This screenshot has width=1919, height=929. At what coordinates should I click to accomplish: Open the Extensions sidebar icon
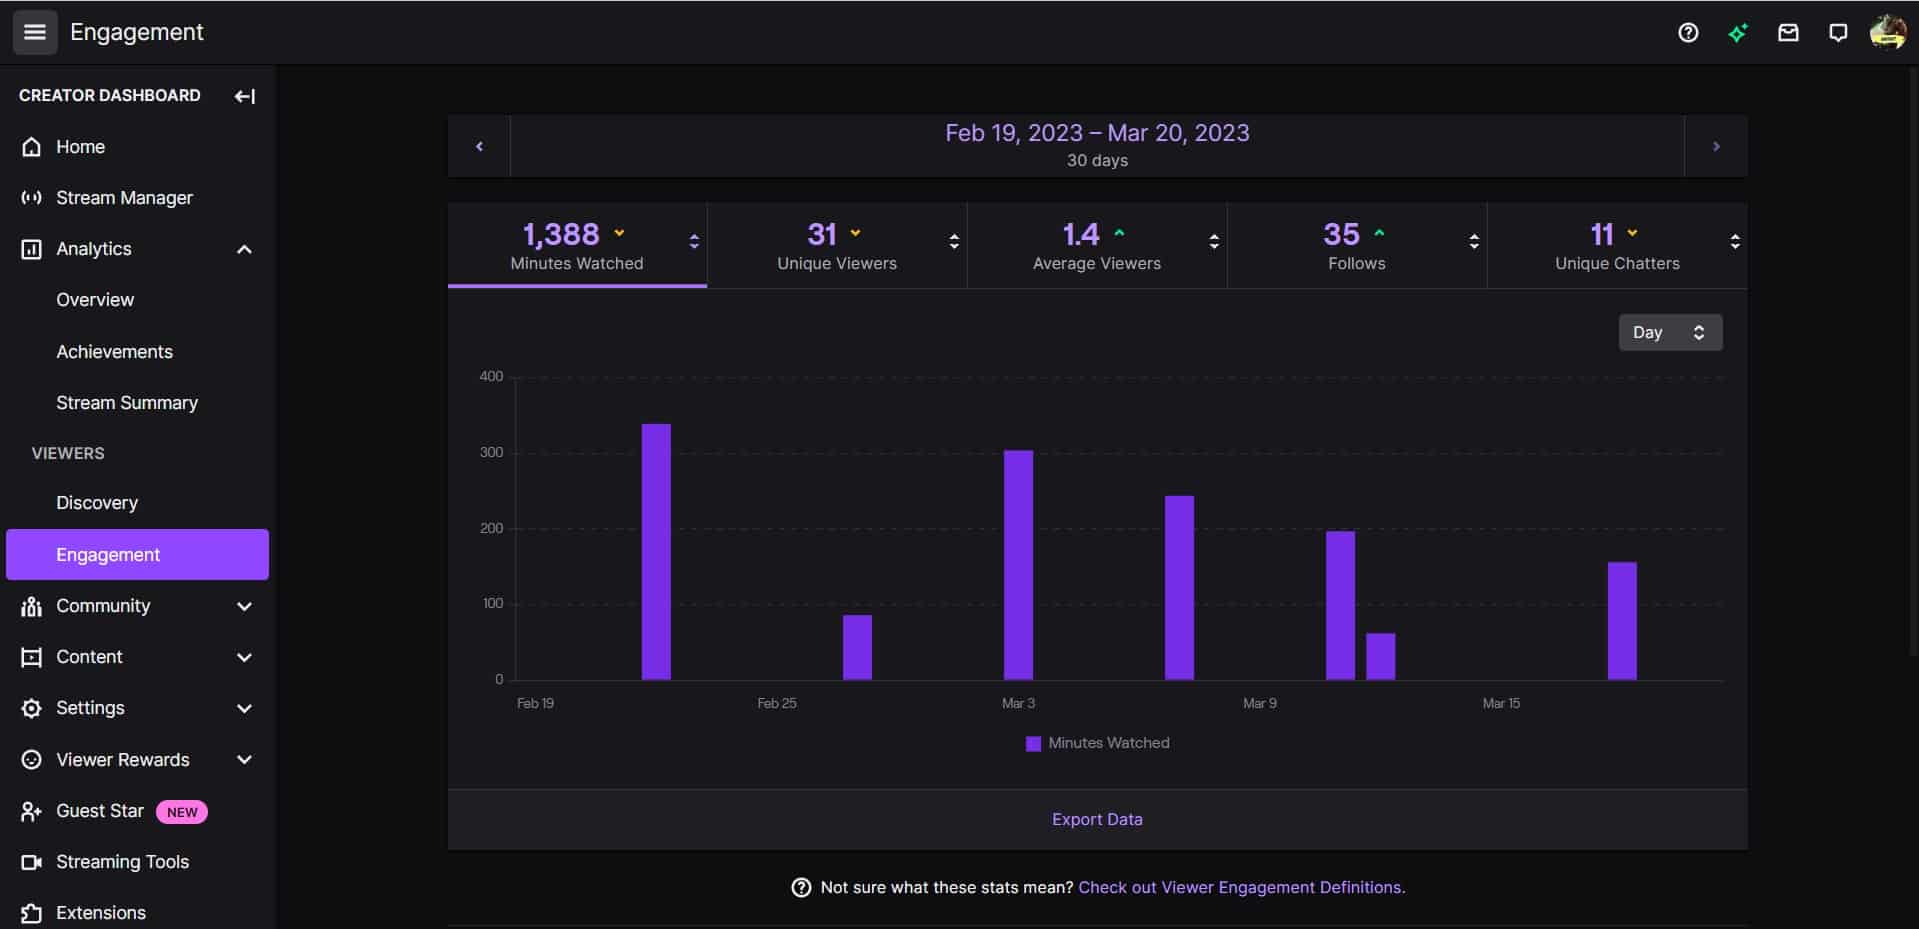pyautogui.click(x=30, y=913)
